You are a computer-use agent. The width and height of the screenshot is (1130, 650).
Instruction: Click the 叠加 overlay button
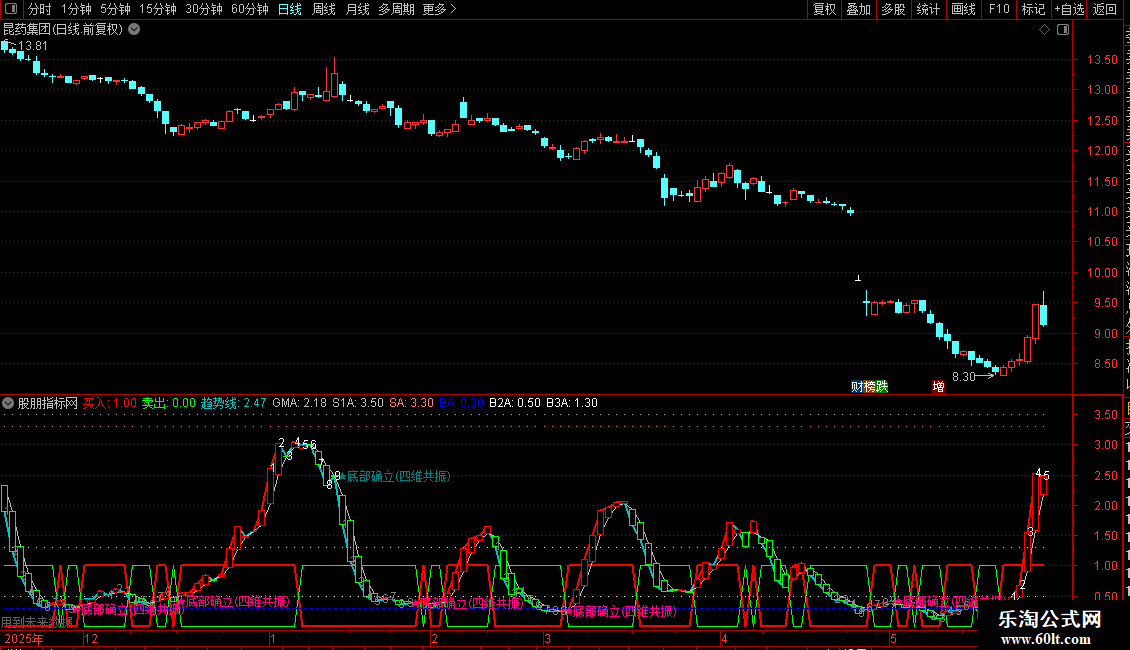point(858,9)
